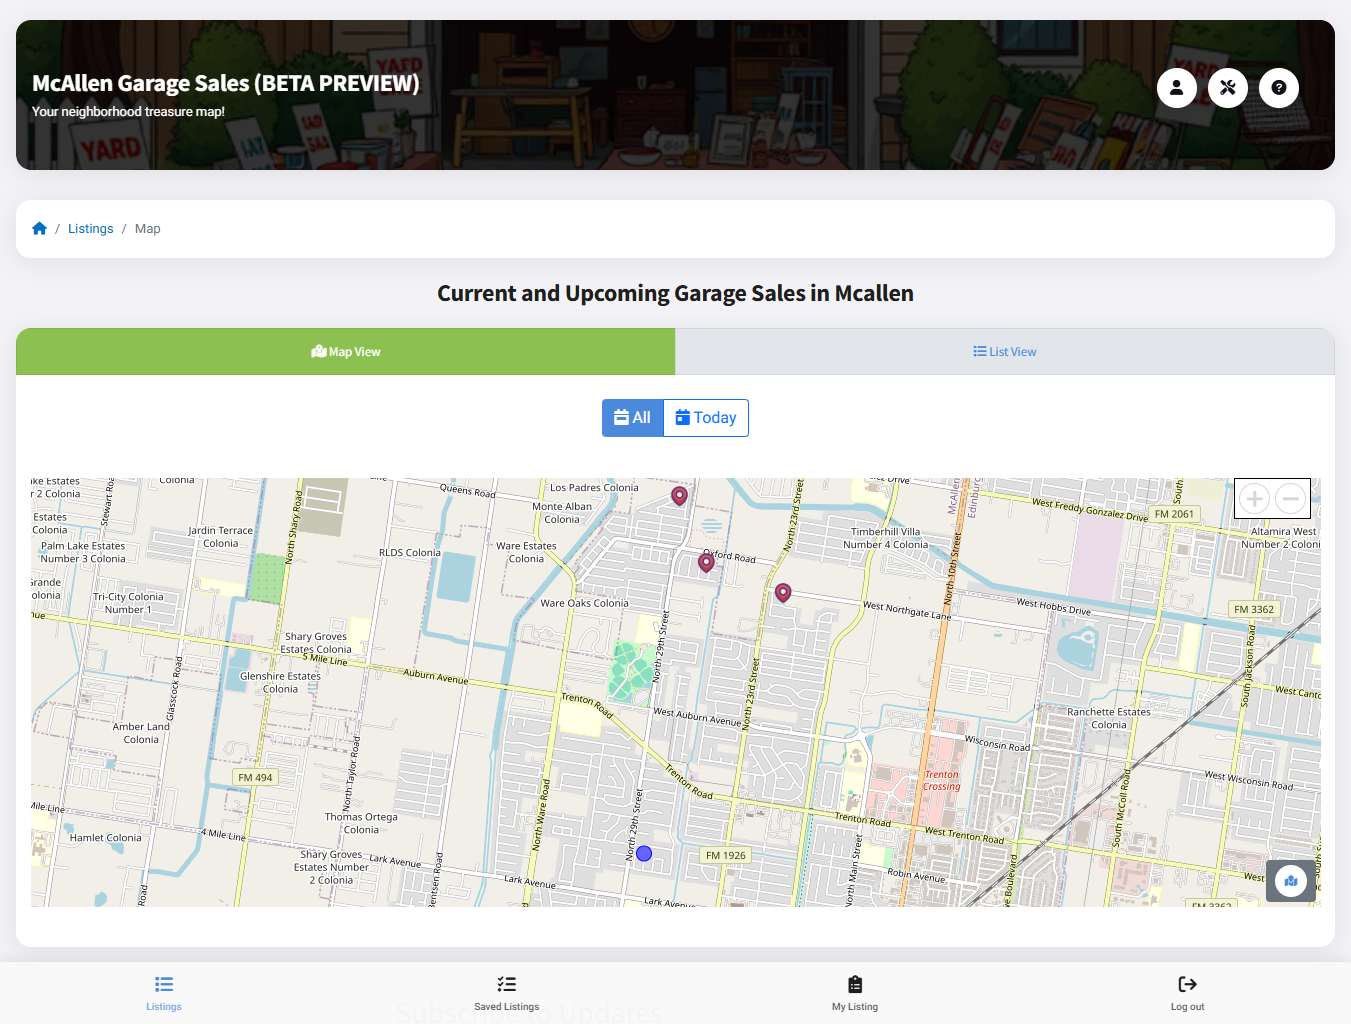Select the Hamlet Colonia map label
Image resolution: width=1351 pixels, height=1024 pixels.
click(106, 838)
